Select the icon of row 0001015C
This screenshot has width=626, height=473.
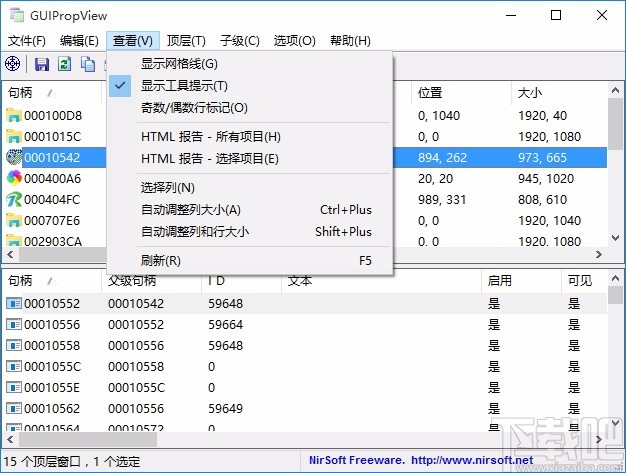coord(14,137)
